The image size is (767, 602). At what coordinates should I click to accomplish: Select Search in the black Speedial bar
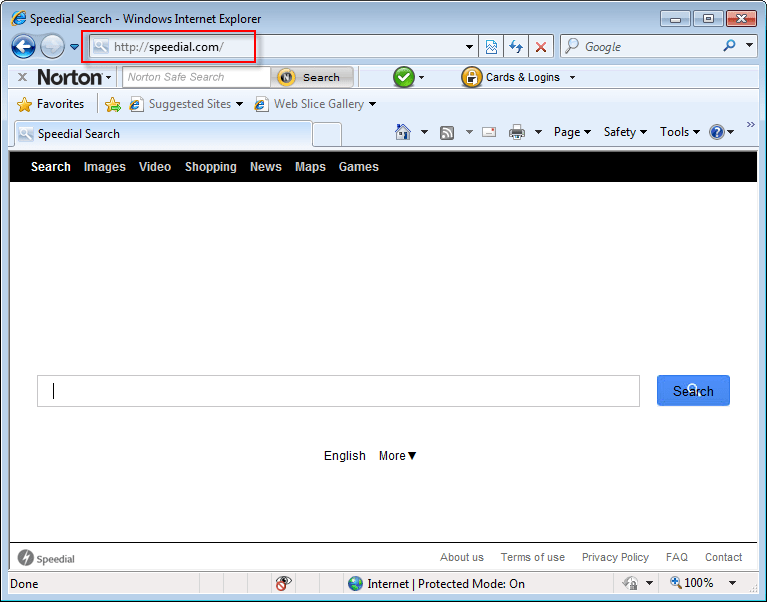click(x=51, y=167)
